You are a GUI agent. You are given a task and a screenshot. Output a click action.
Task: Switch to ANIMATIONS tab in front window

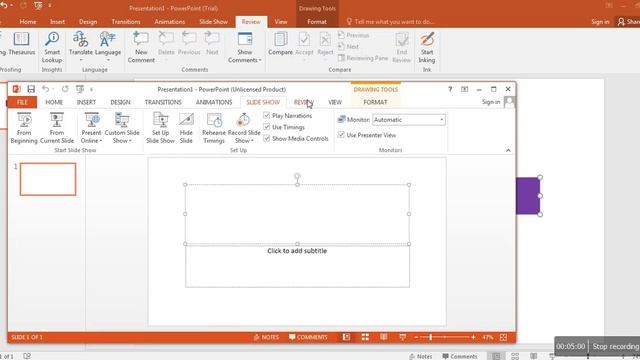coord(214,102)
